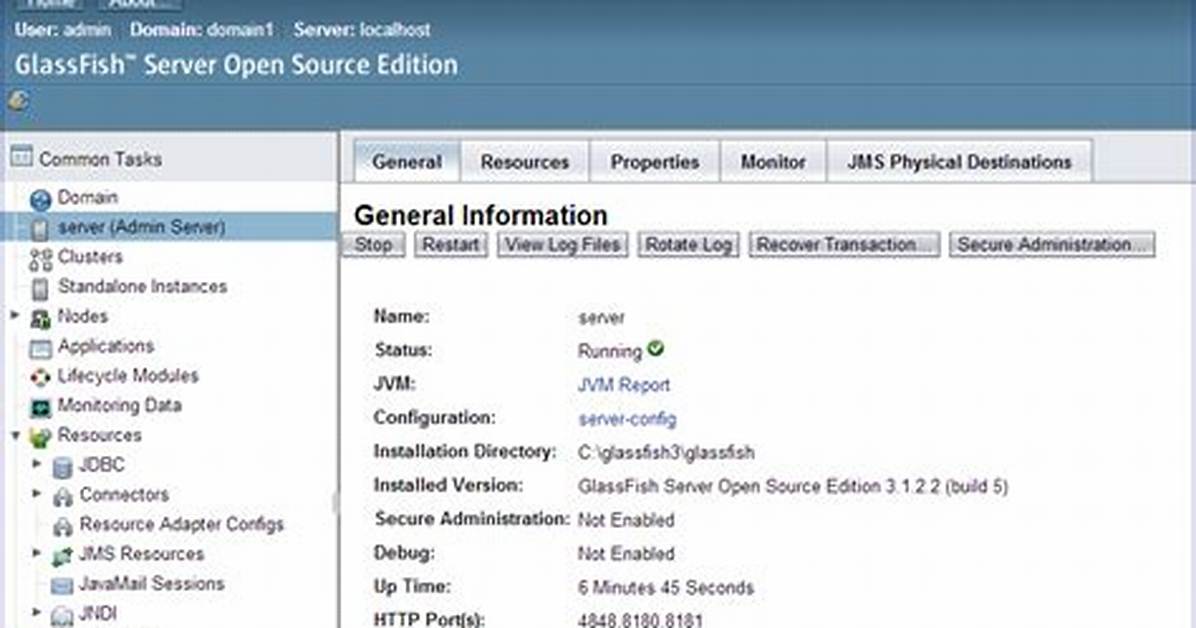This screenshot has width=1196, height=628.
Task: Click the Resource Adapter Configs icon
Action: pos(63,527)
